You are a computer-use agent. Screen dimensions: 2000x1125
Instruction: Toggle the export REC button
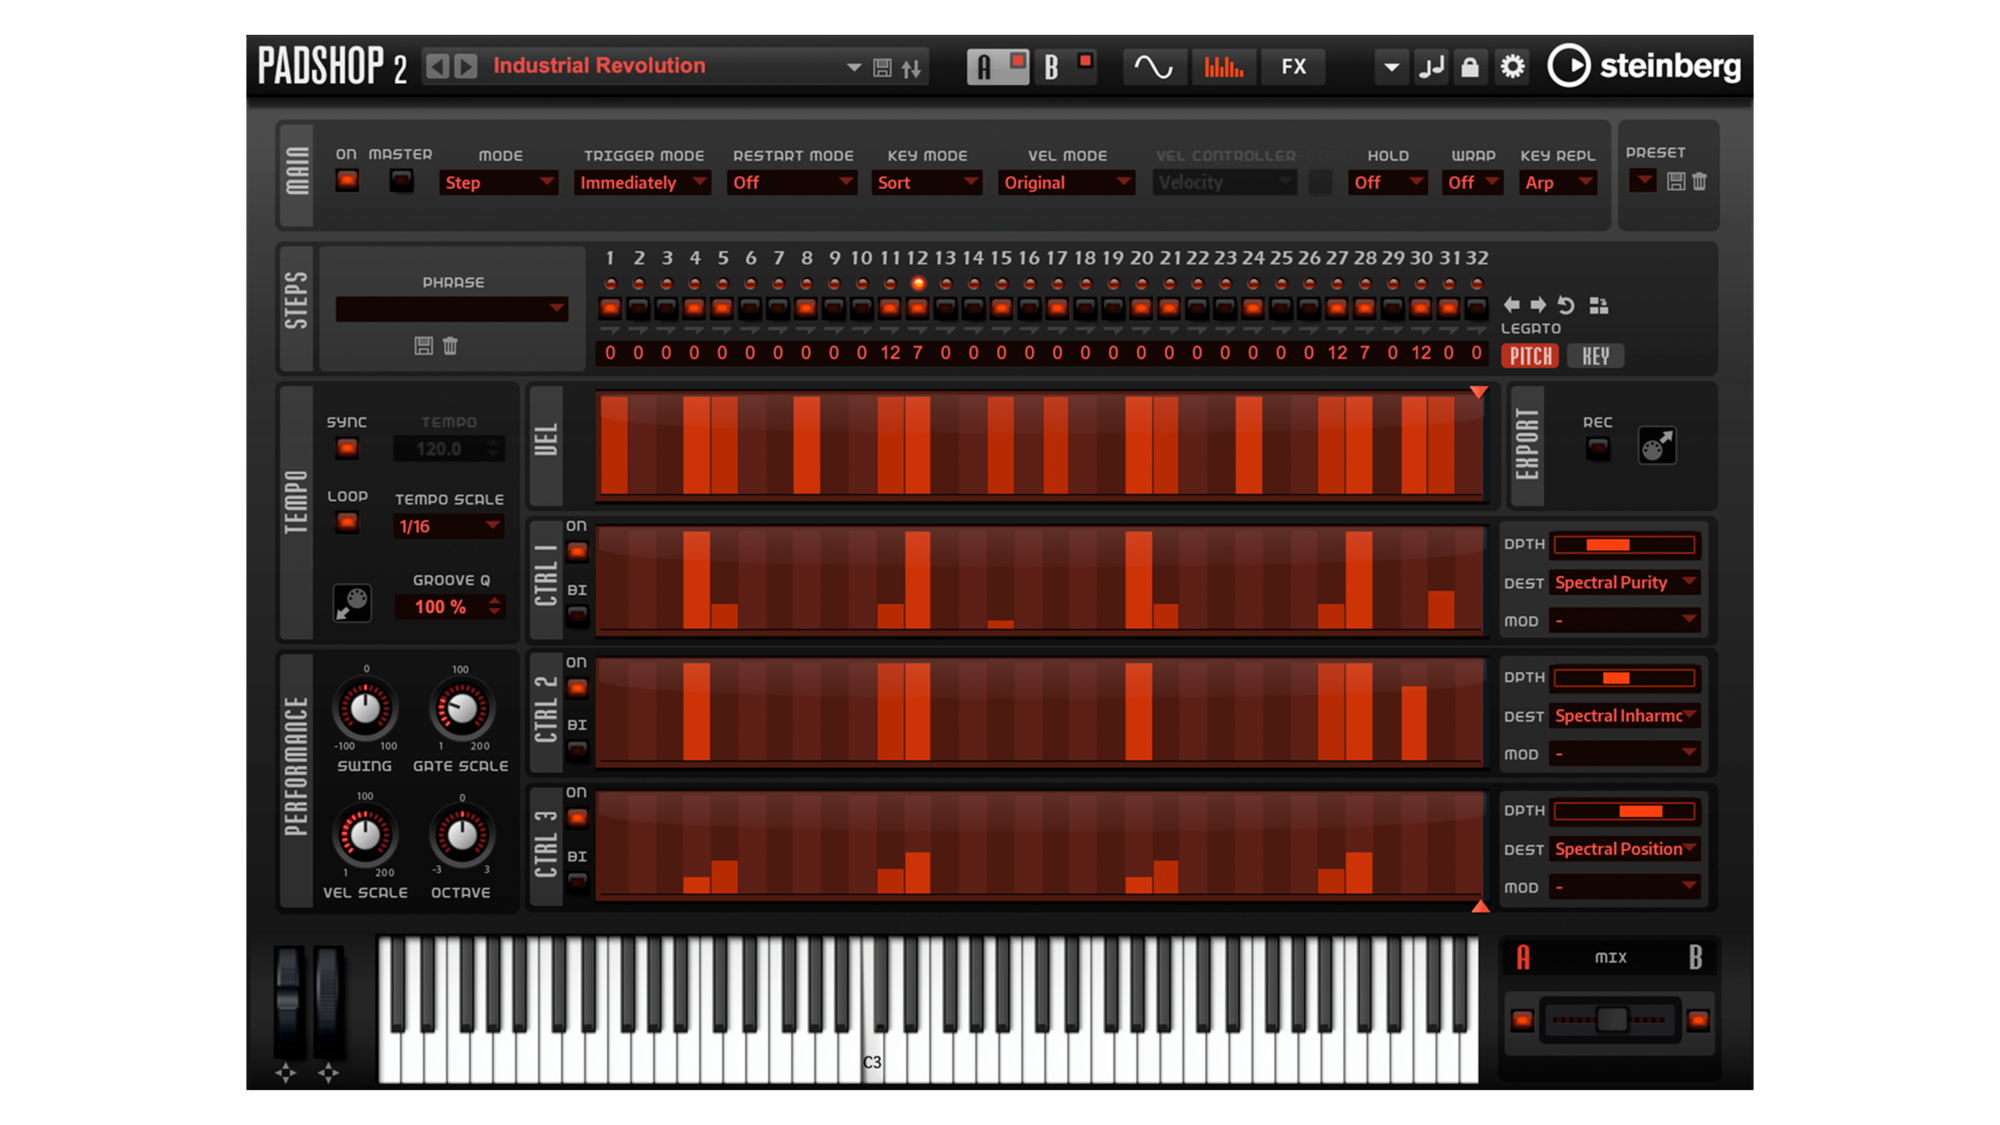point(1598,448)
